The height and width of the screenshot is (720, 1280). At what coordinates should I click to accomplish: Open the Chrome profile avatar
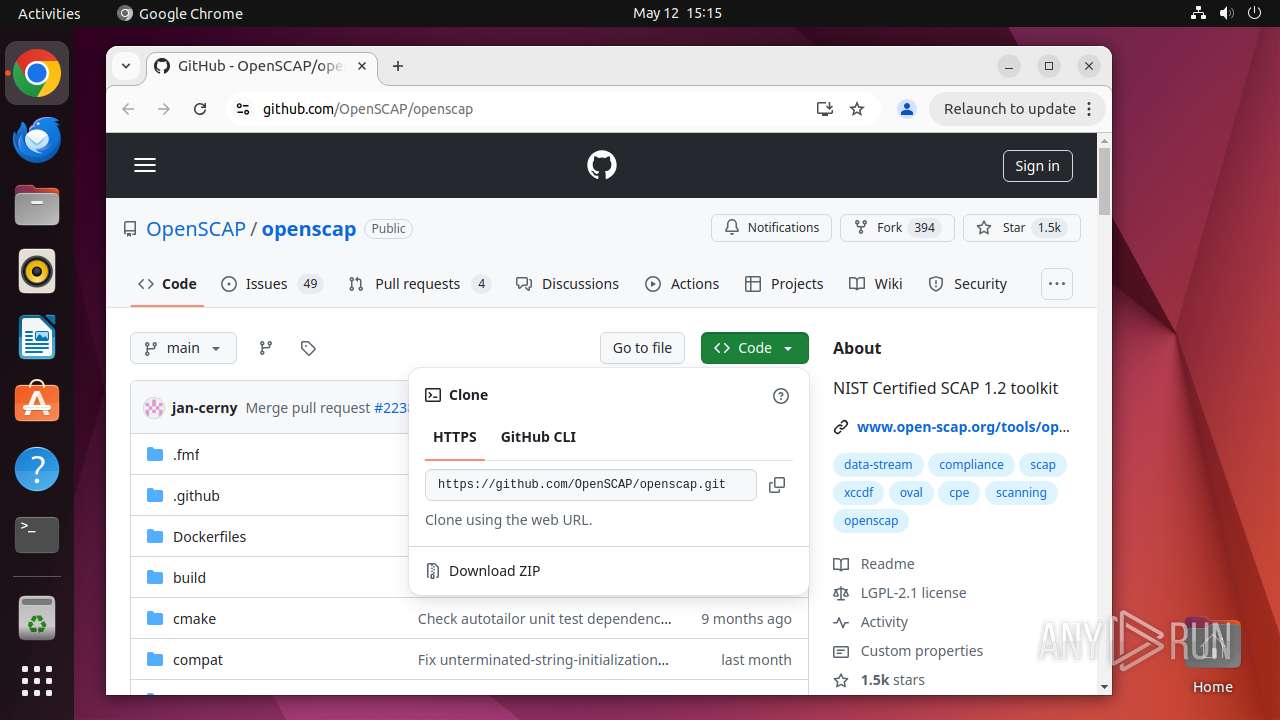[x=907, y=109]
